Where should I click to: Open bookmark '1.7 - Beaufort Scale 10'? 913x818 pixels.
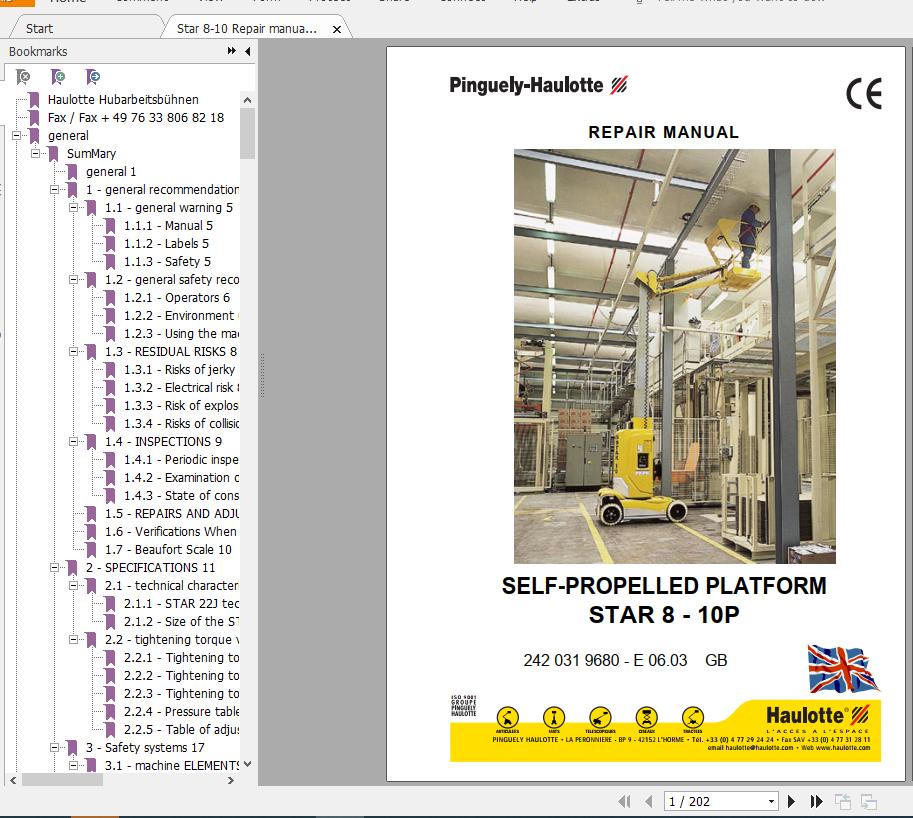[168, 550]
